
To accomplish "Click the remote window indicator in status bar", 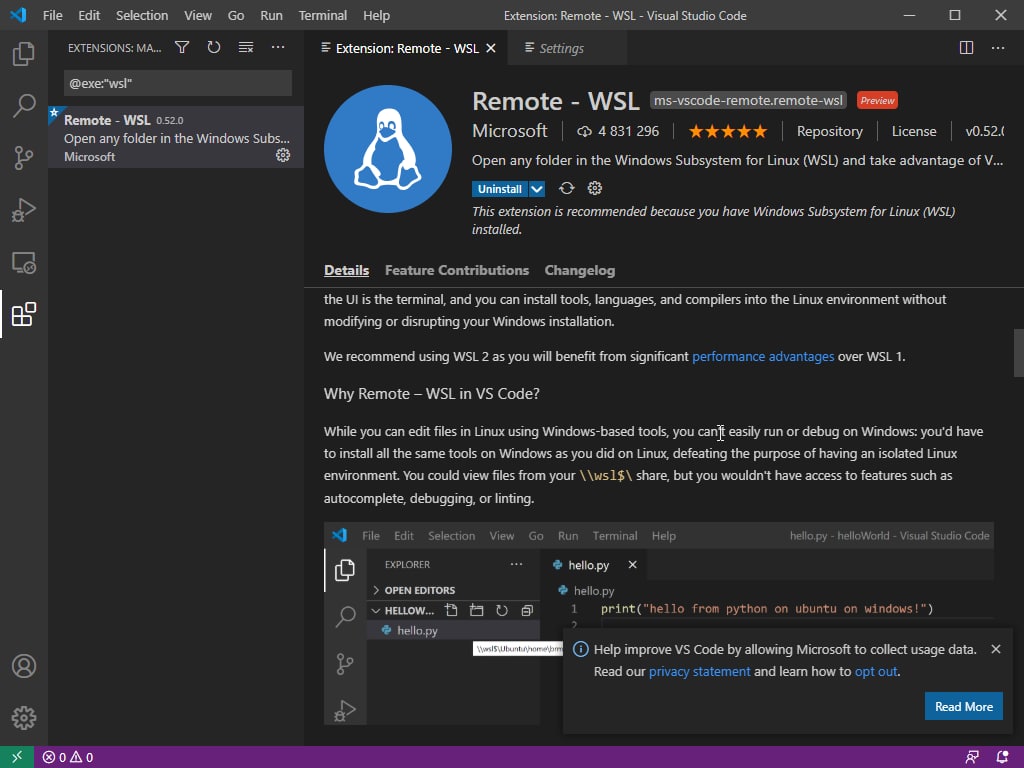I will click(x=17, y=757).
